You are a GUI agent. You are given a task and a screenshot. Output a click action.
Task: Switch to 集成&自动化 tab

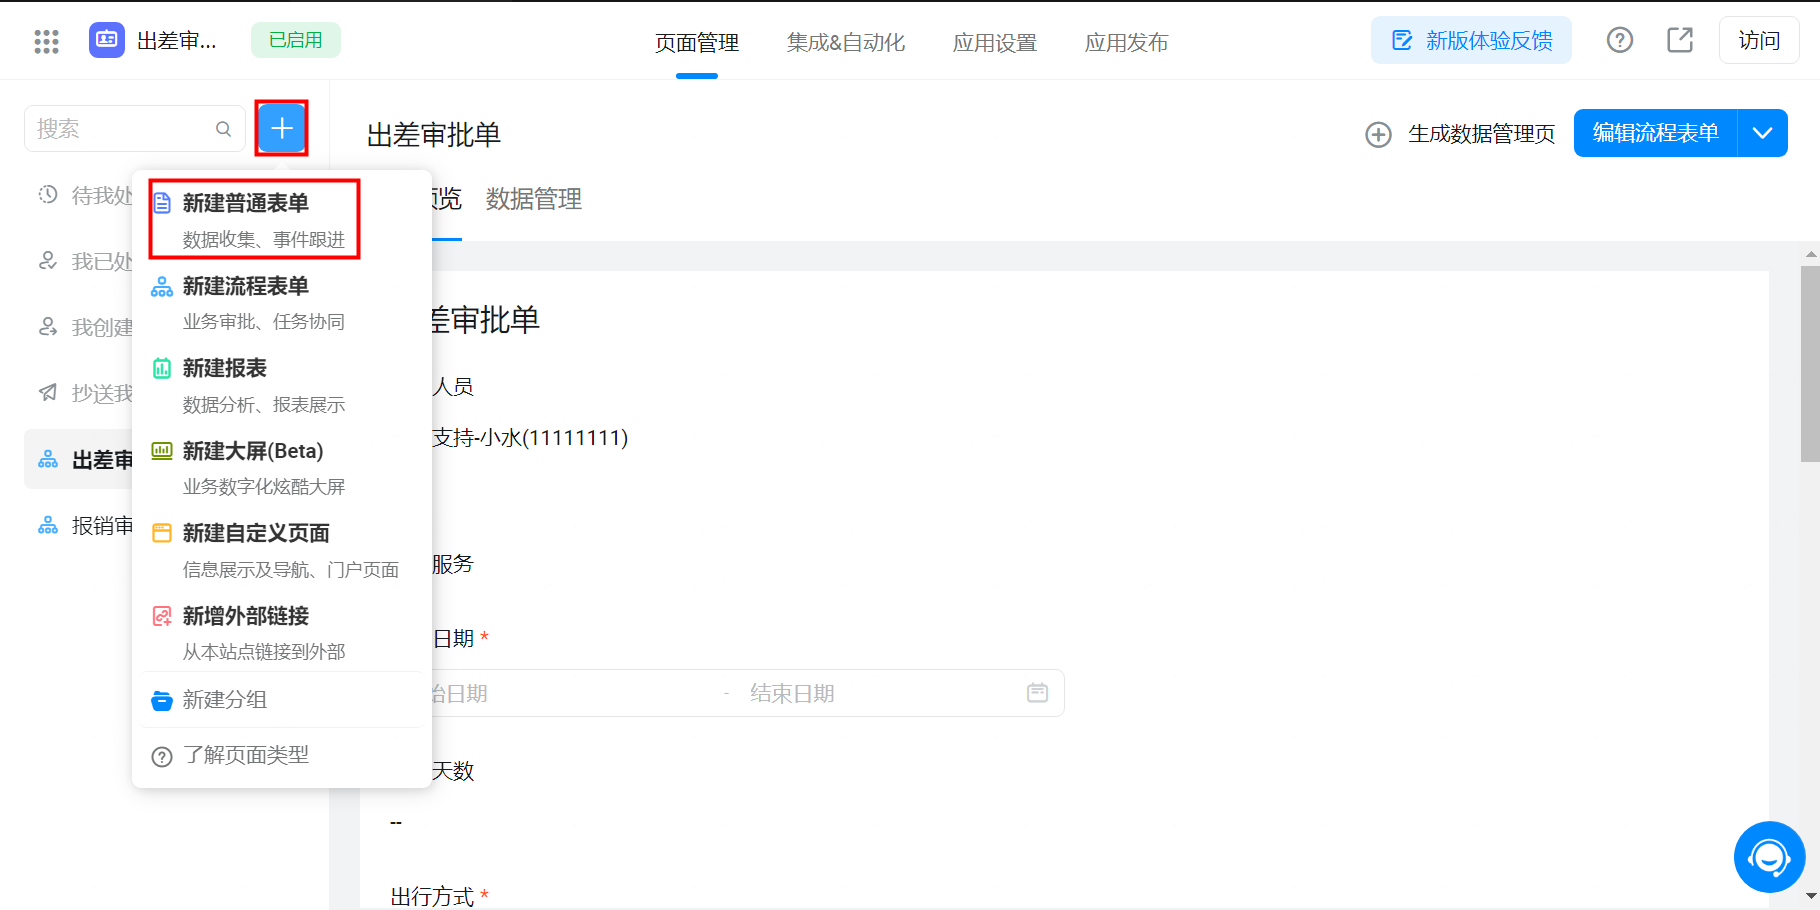pyautogui.click(x=846, y=43)
